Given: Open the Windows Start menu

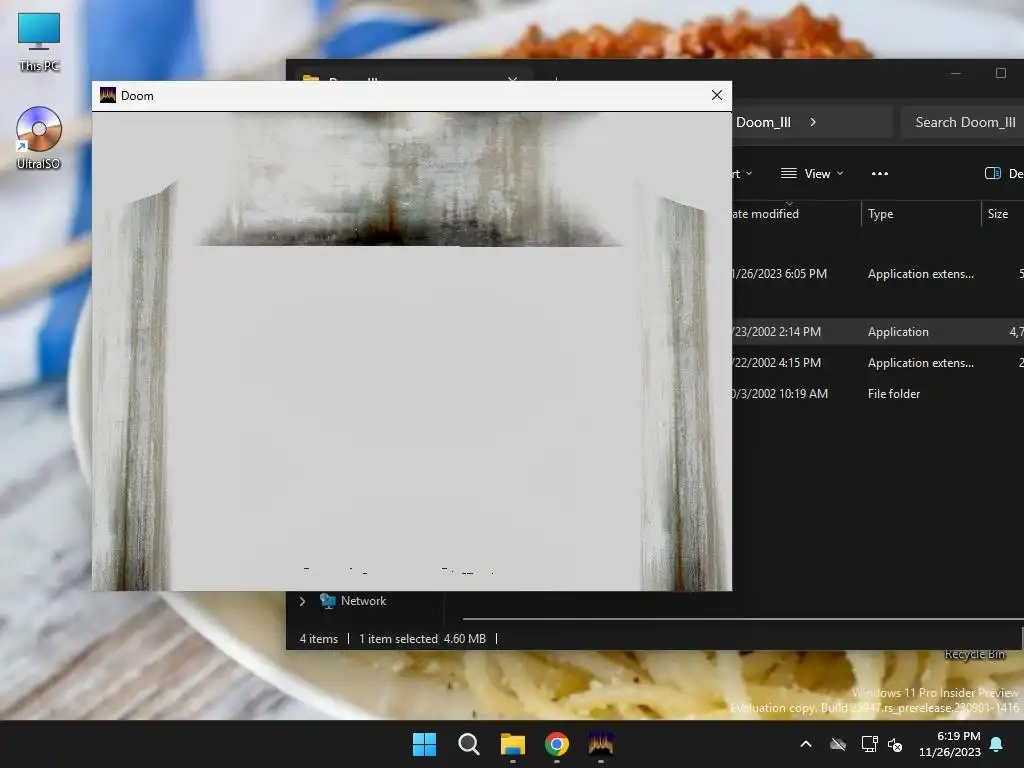Looking at the screenshot, I should click(424, 744).
